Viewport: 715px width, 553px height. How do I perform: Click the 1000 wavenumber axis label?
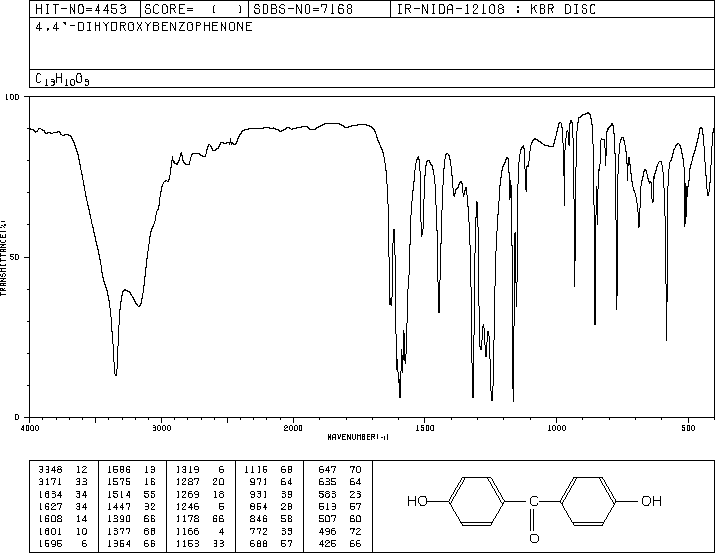(x=556, y=428)
